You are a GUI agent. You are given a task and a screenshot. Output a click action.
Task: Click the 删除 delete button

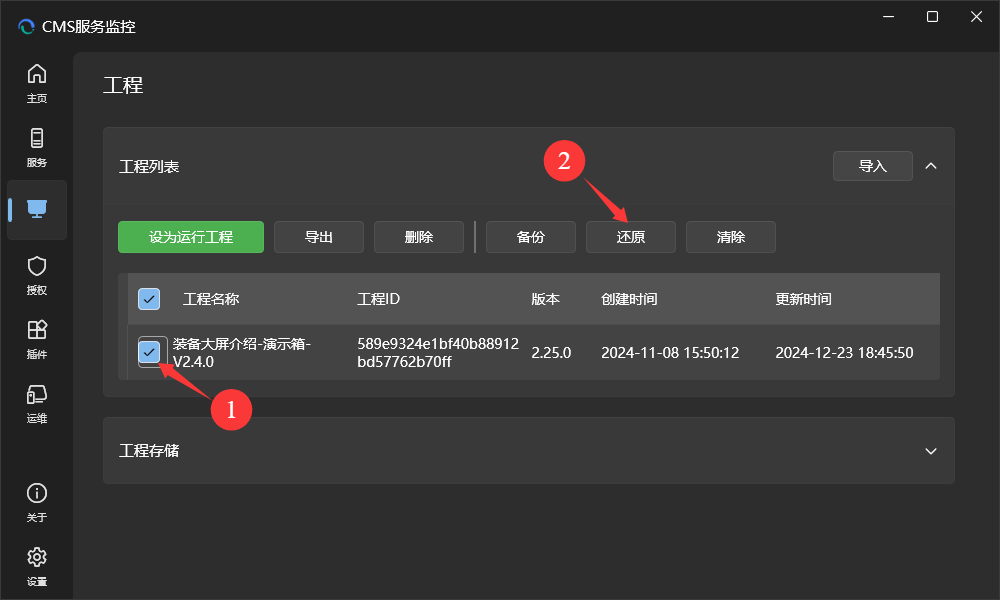coord(419,237)
